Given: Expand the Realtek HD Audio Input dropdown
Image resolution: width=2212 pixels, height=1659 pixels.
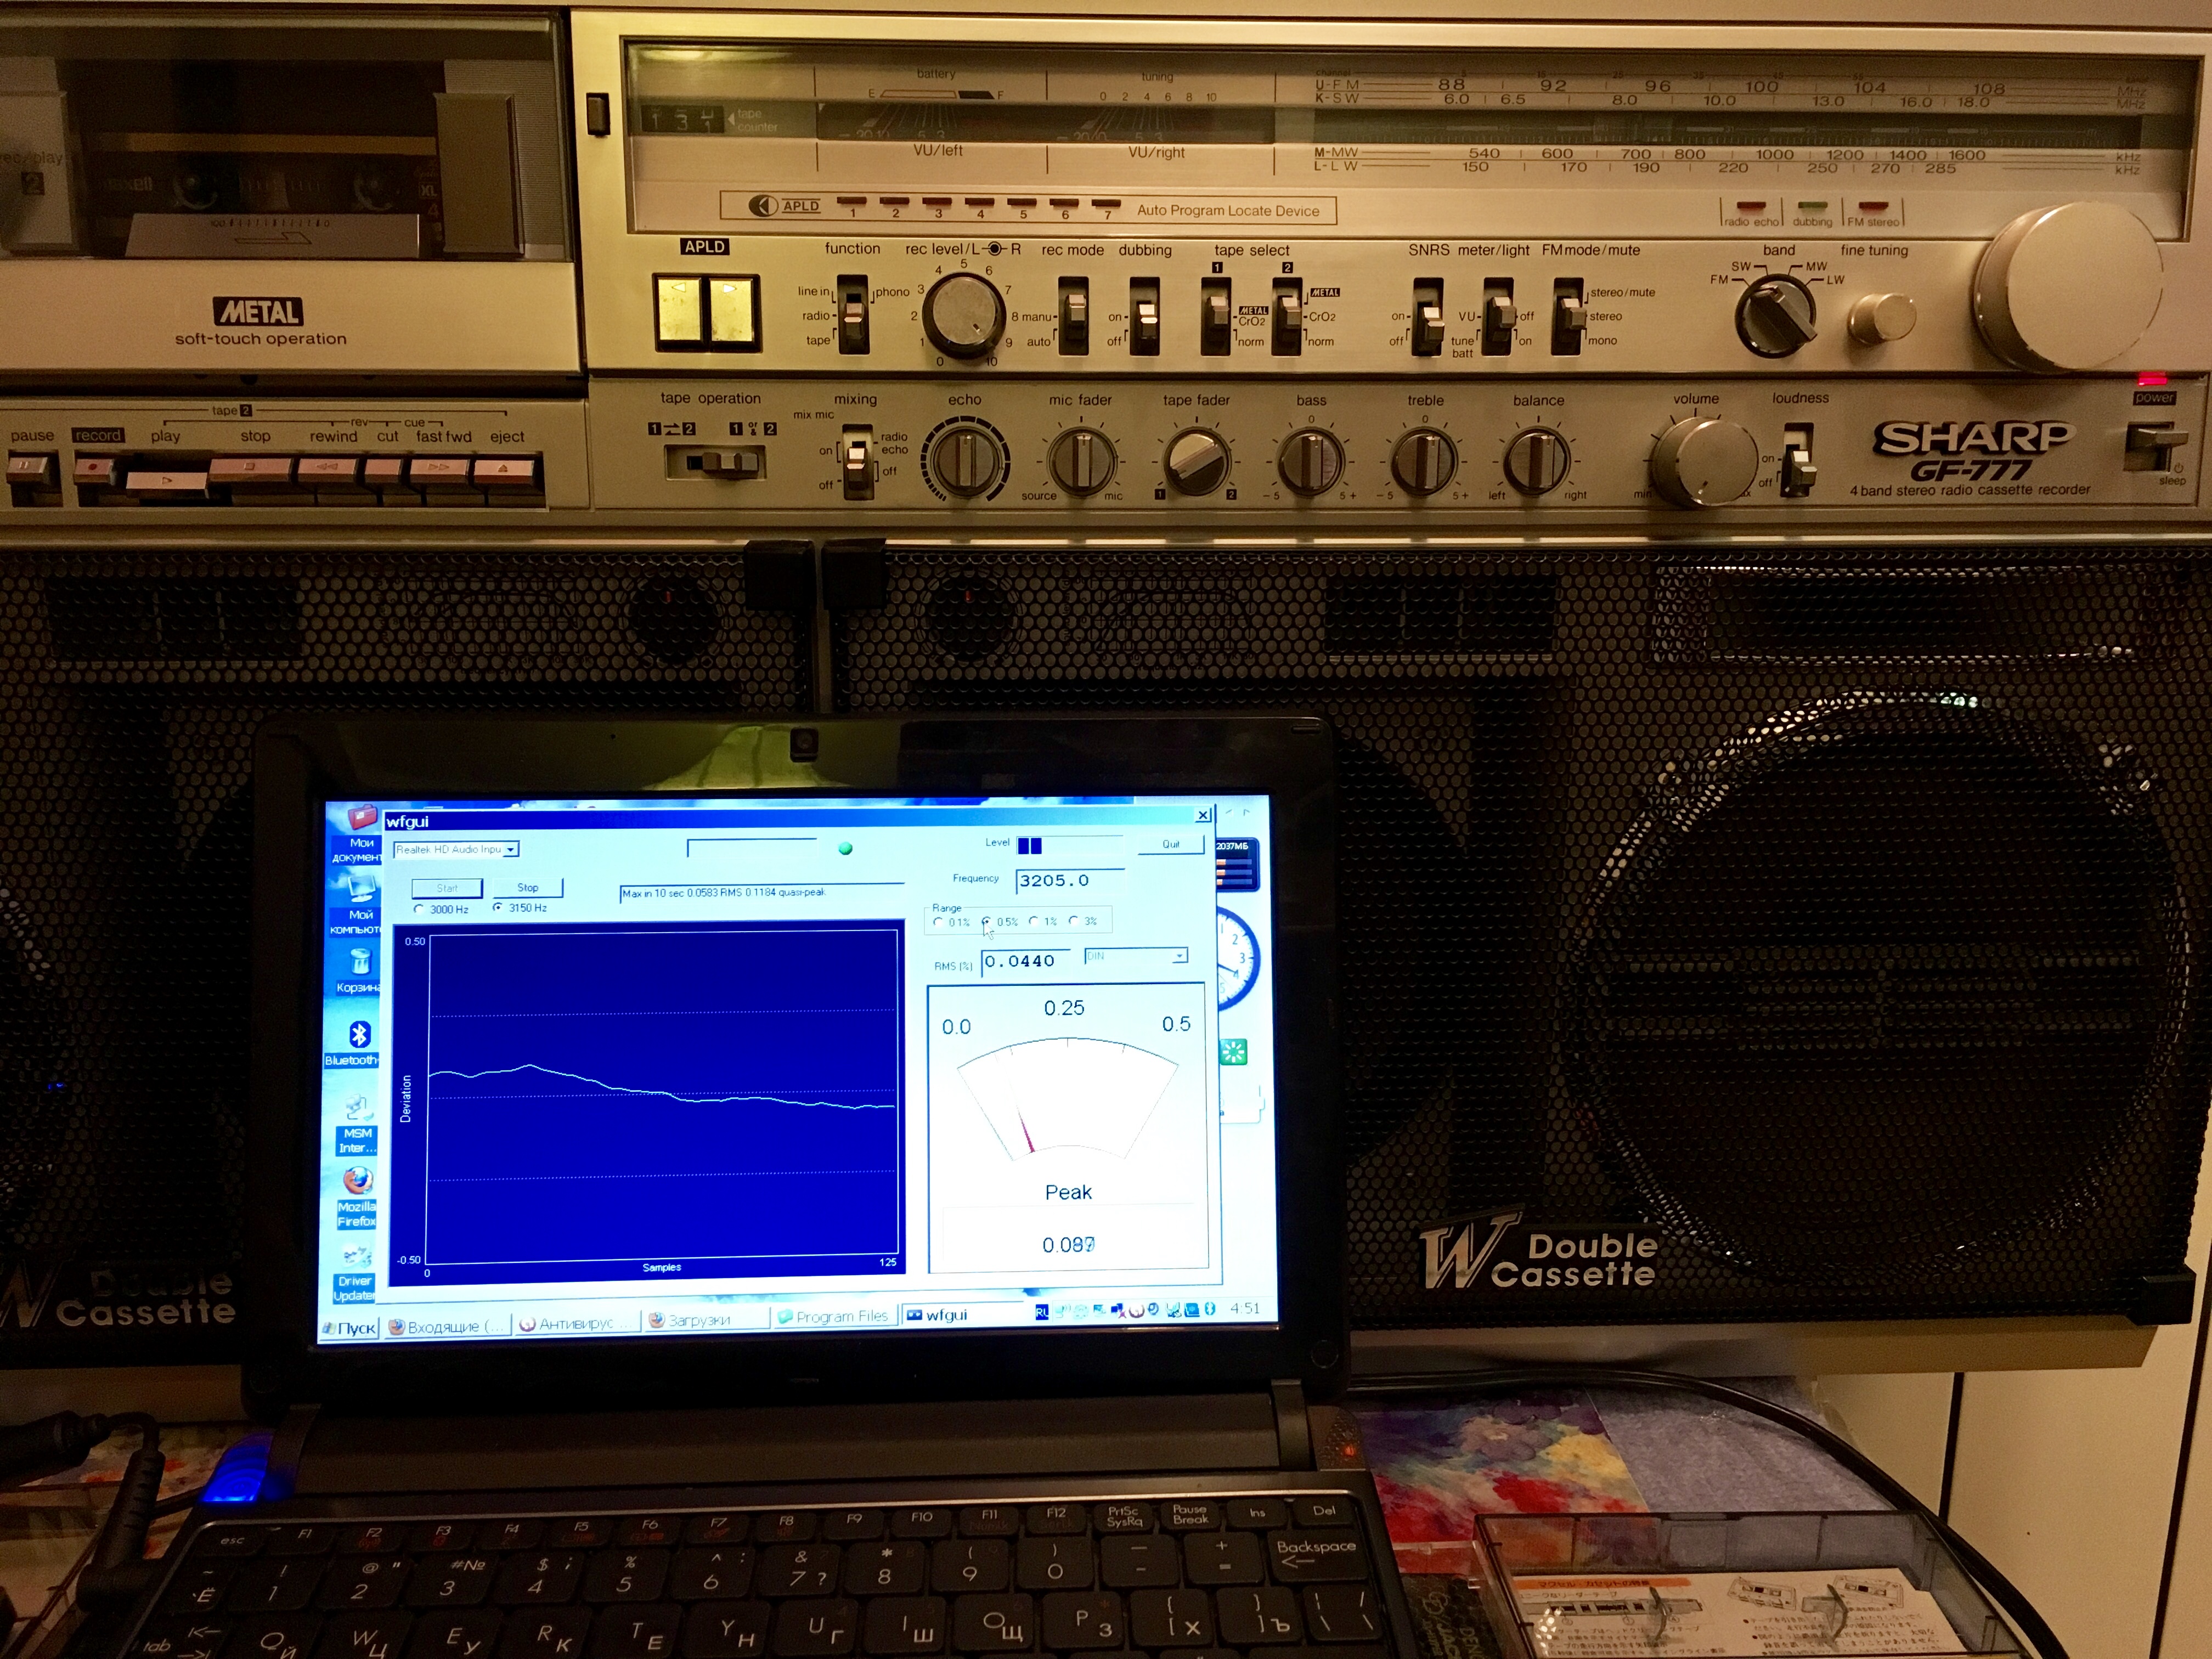Looking at the screenshot, I should (x=510, y=850).
